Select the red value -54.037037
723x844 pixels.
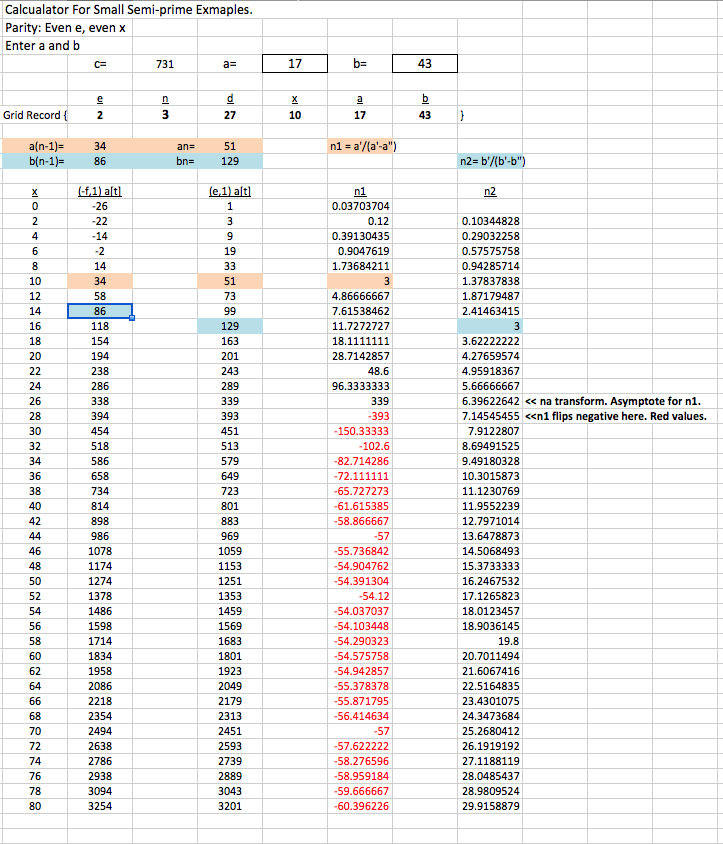pos(360,611)
